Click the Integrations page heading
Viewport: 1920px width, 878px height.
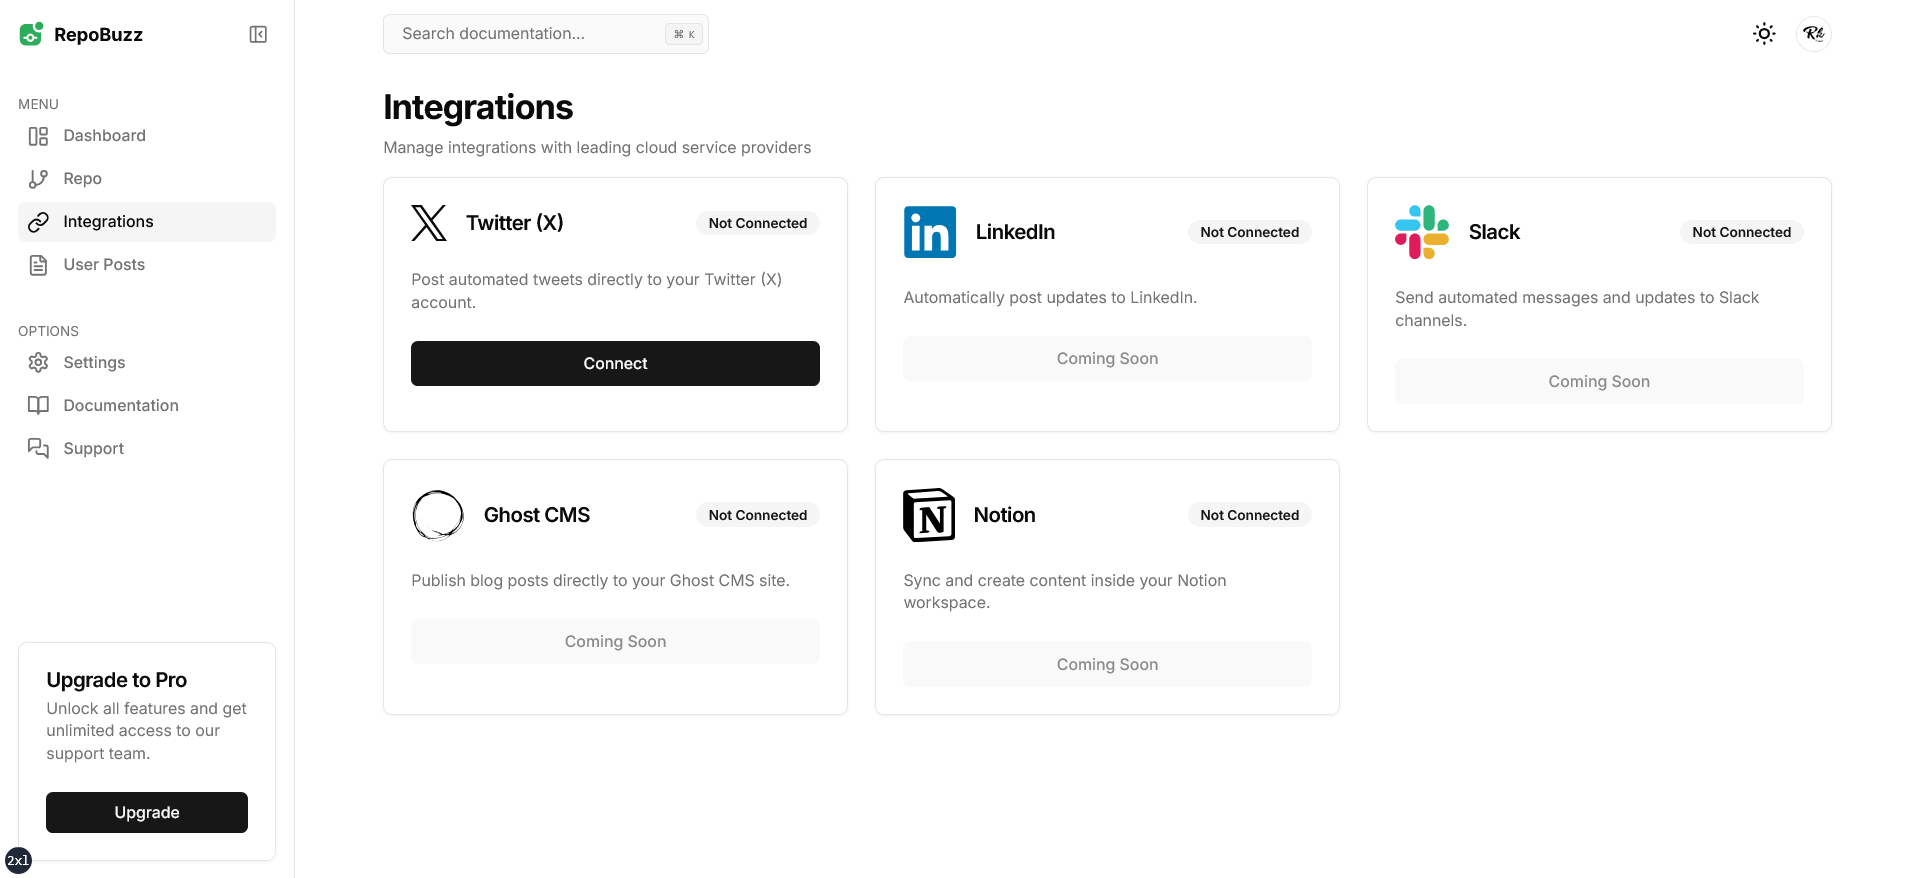[x=478, y=108]
